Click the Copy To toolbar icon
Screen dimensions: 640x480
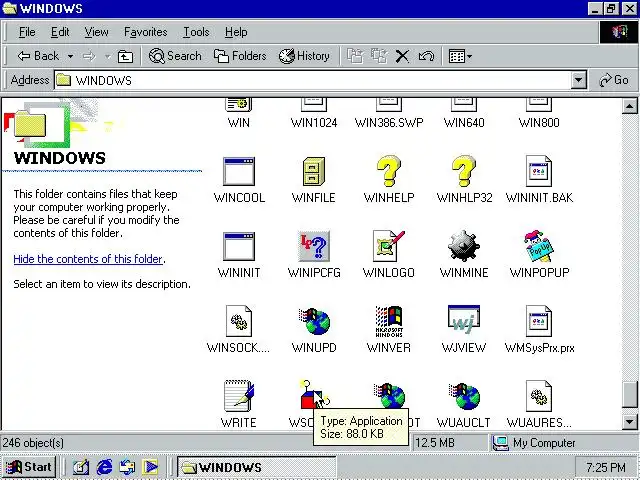379,56
